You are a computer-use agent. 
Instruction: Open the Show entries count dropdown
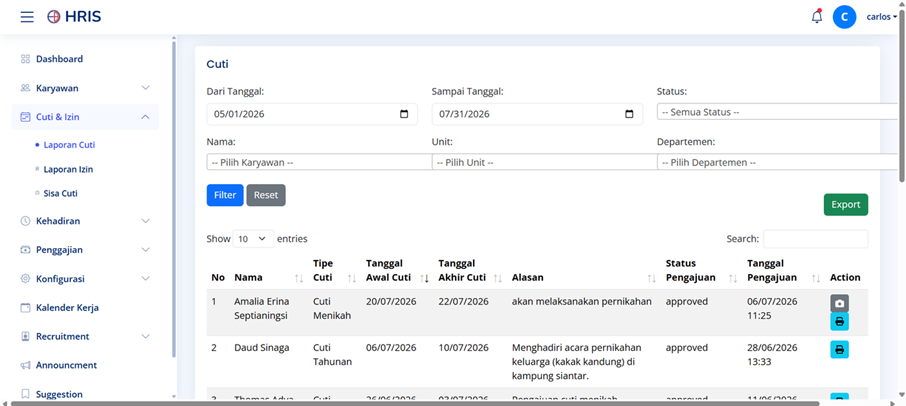pos(253,239)
